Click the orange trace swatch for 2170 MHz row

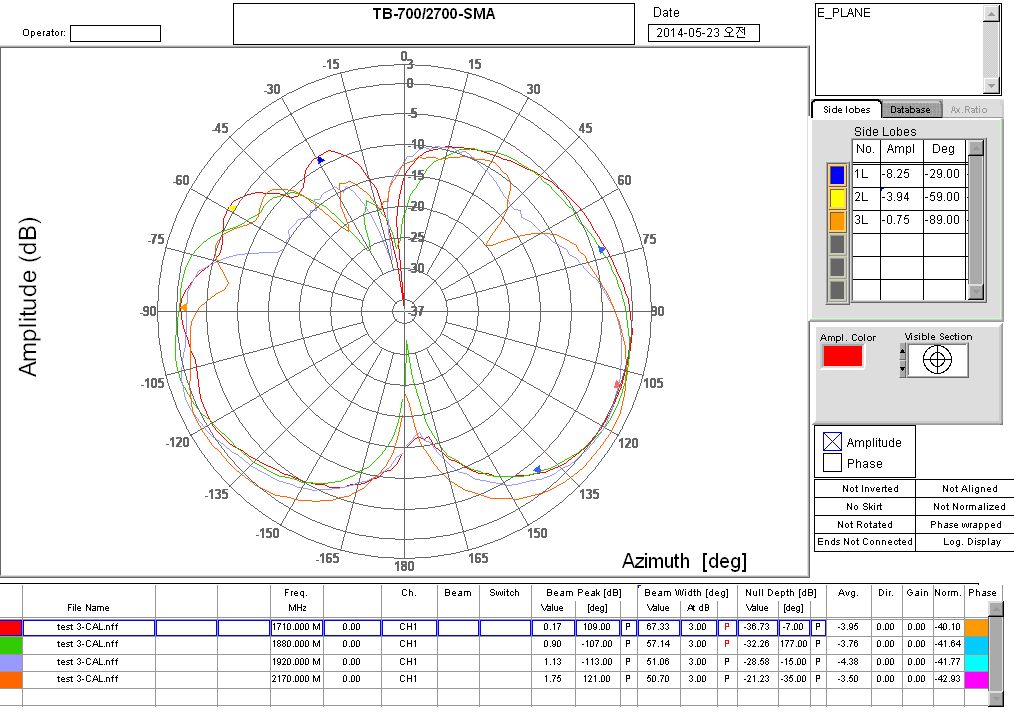(x=10, y=679)
